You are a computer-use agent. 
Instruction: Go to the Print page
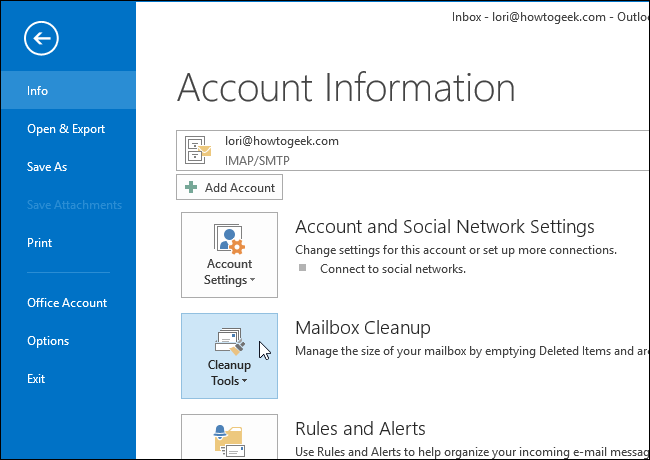[40, 243]
